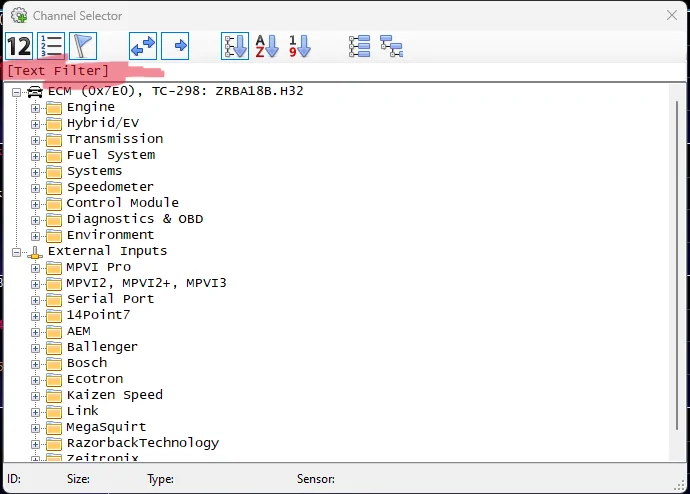Click the folder icon beside Link

[54, 412]
